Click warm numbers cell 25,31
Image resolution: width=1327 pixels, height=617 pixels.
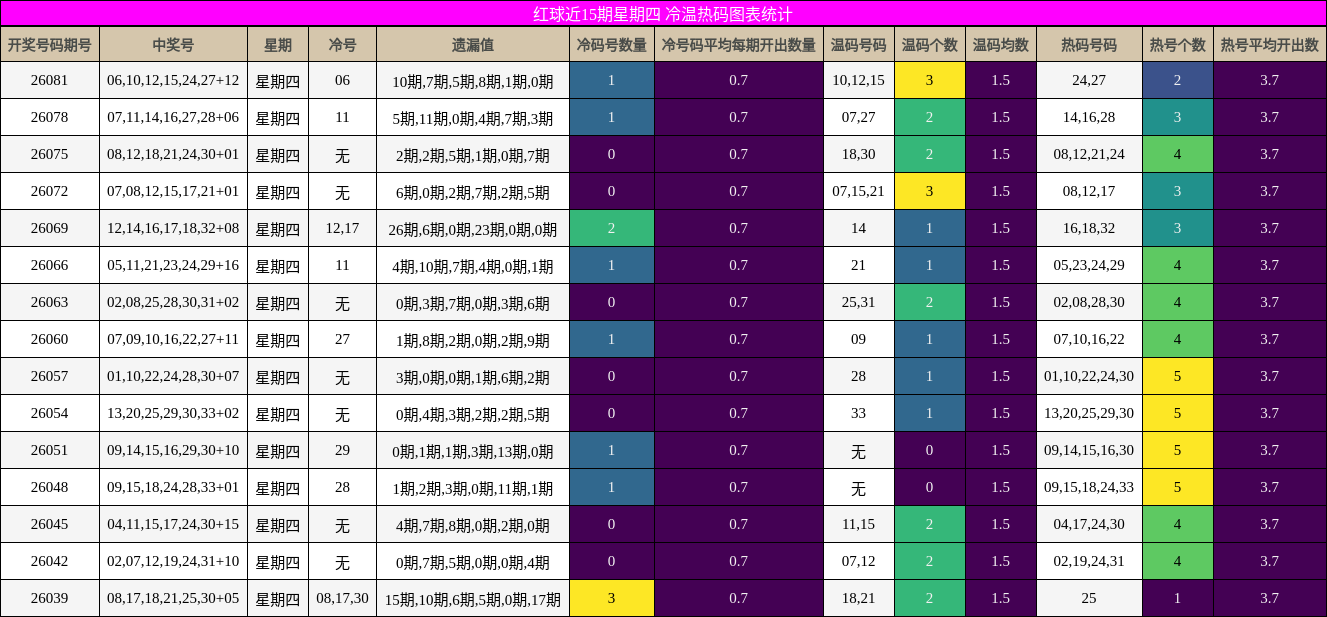(859, 302)
